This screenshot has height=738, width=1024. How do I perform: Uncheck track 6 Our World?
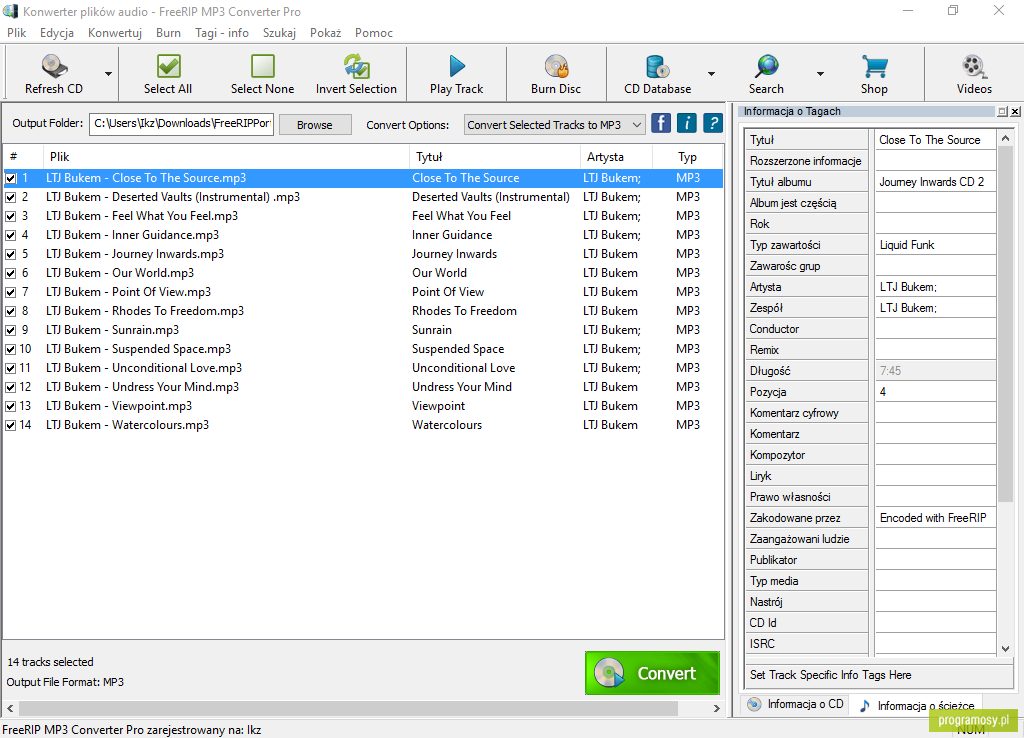[11, 273]
